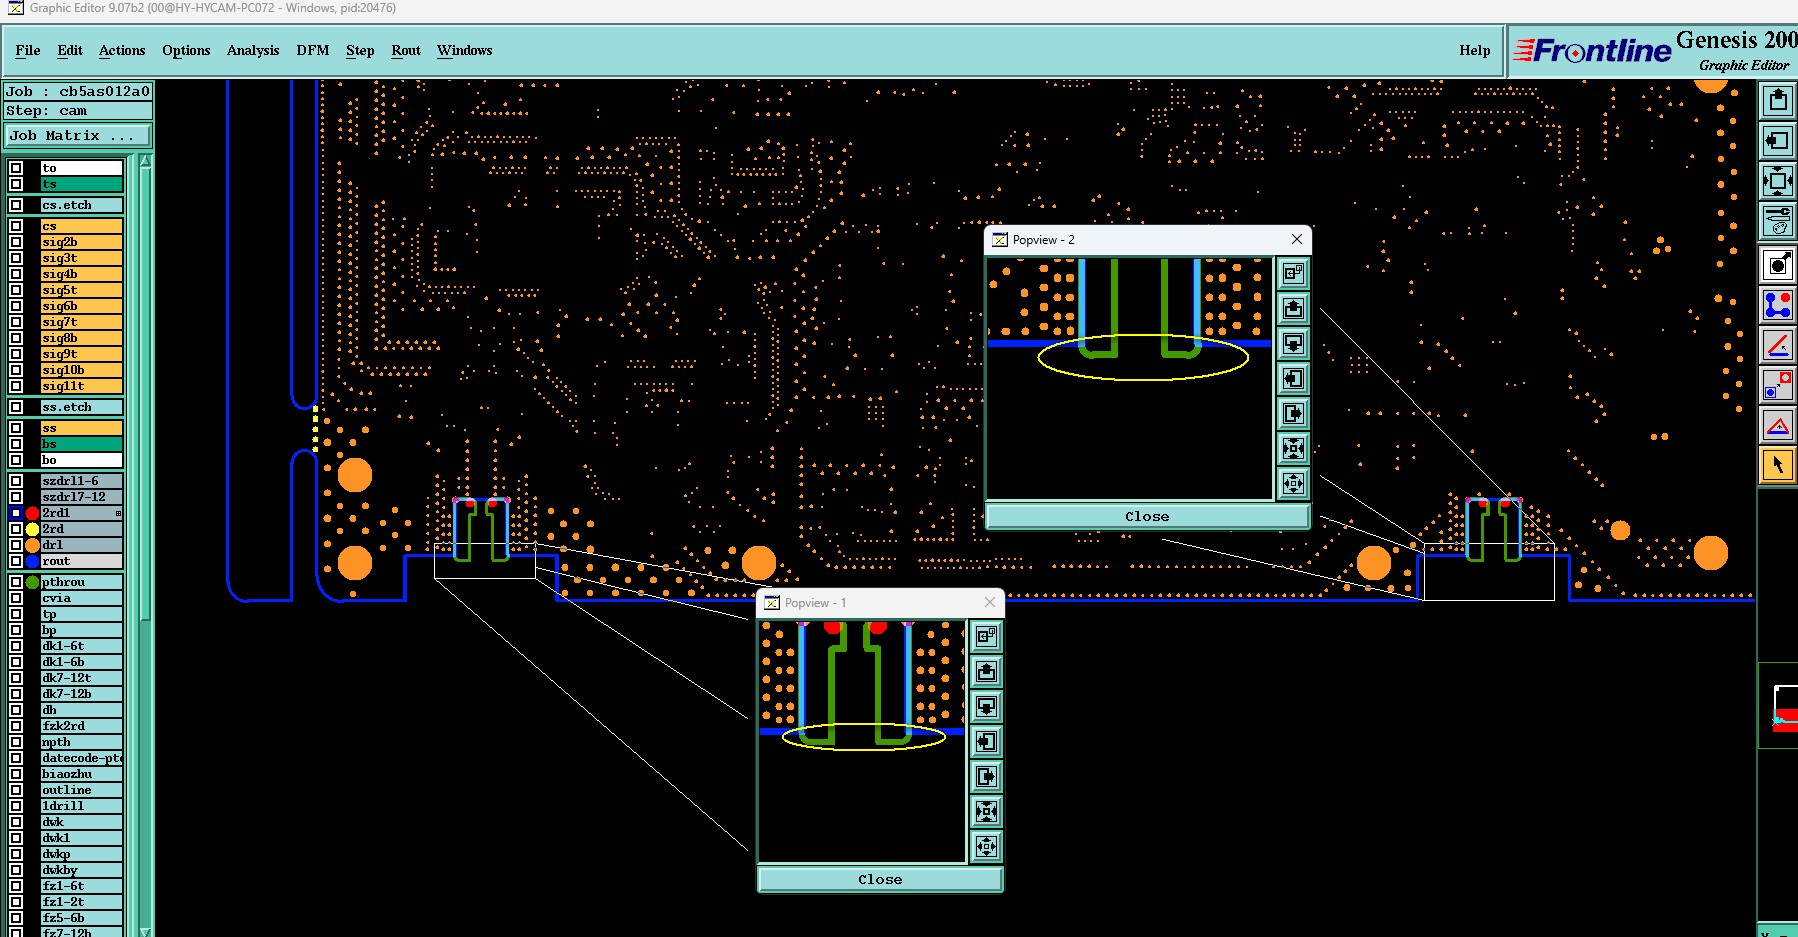The image size is (1798, 937).
Task: Click top icon in Popview 1 toolbar
Action: pyautogui.click(x=986, y=636)
